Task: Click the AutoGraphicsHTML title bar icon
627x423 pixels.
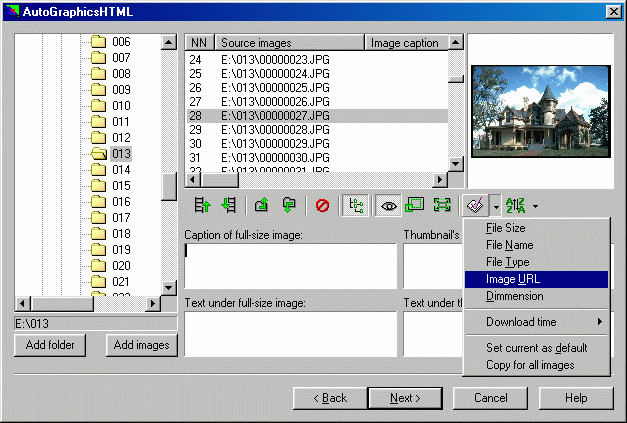Action: tap(12, 11)
